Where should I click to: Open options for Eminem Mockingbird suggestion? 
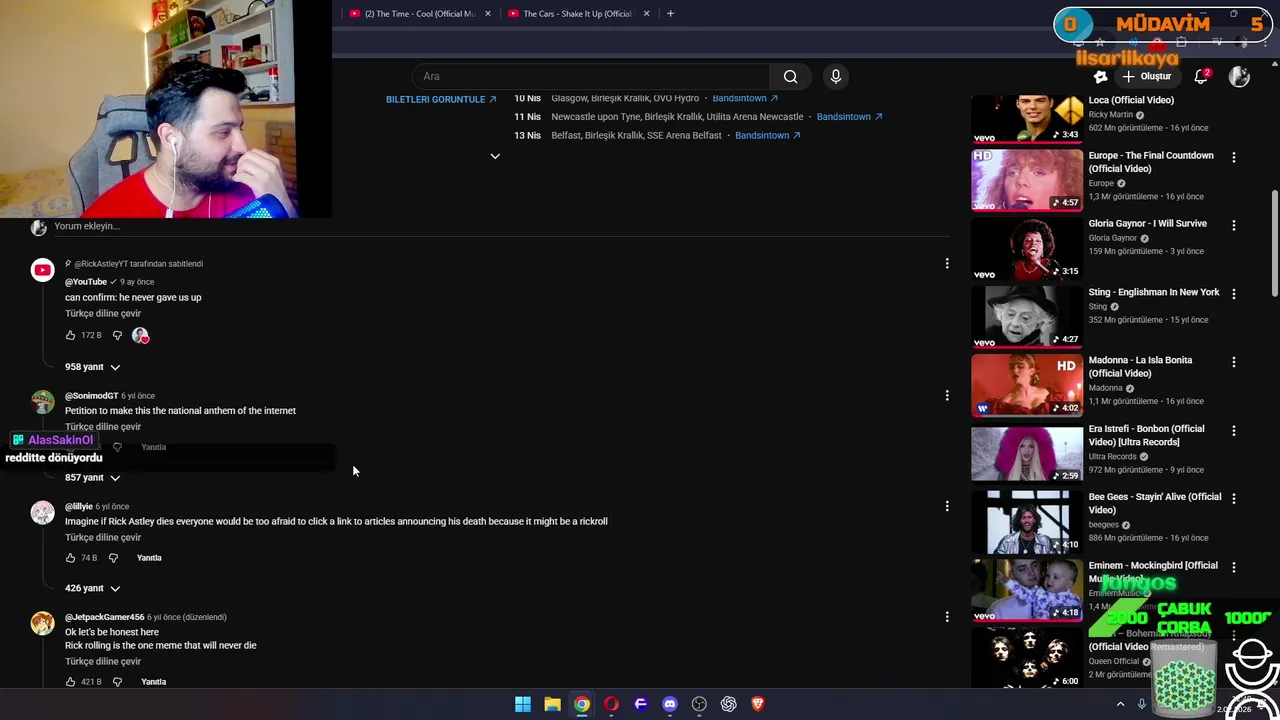point(1233,567)
